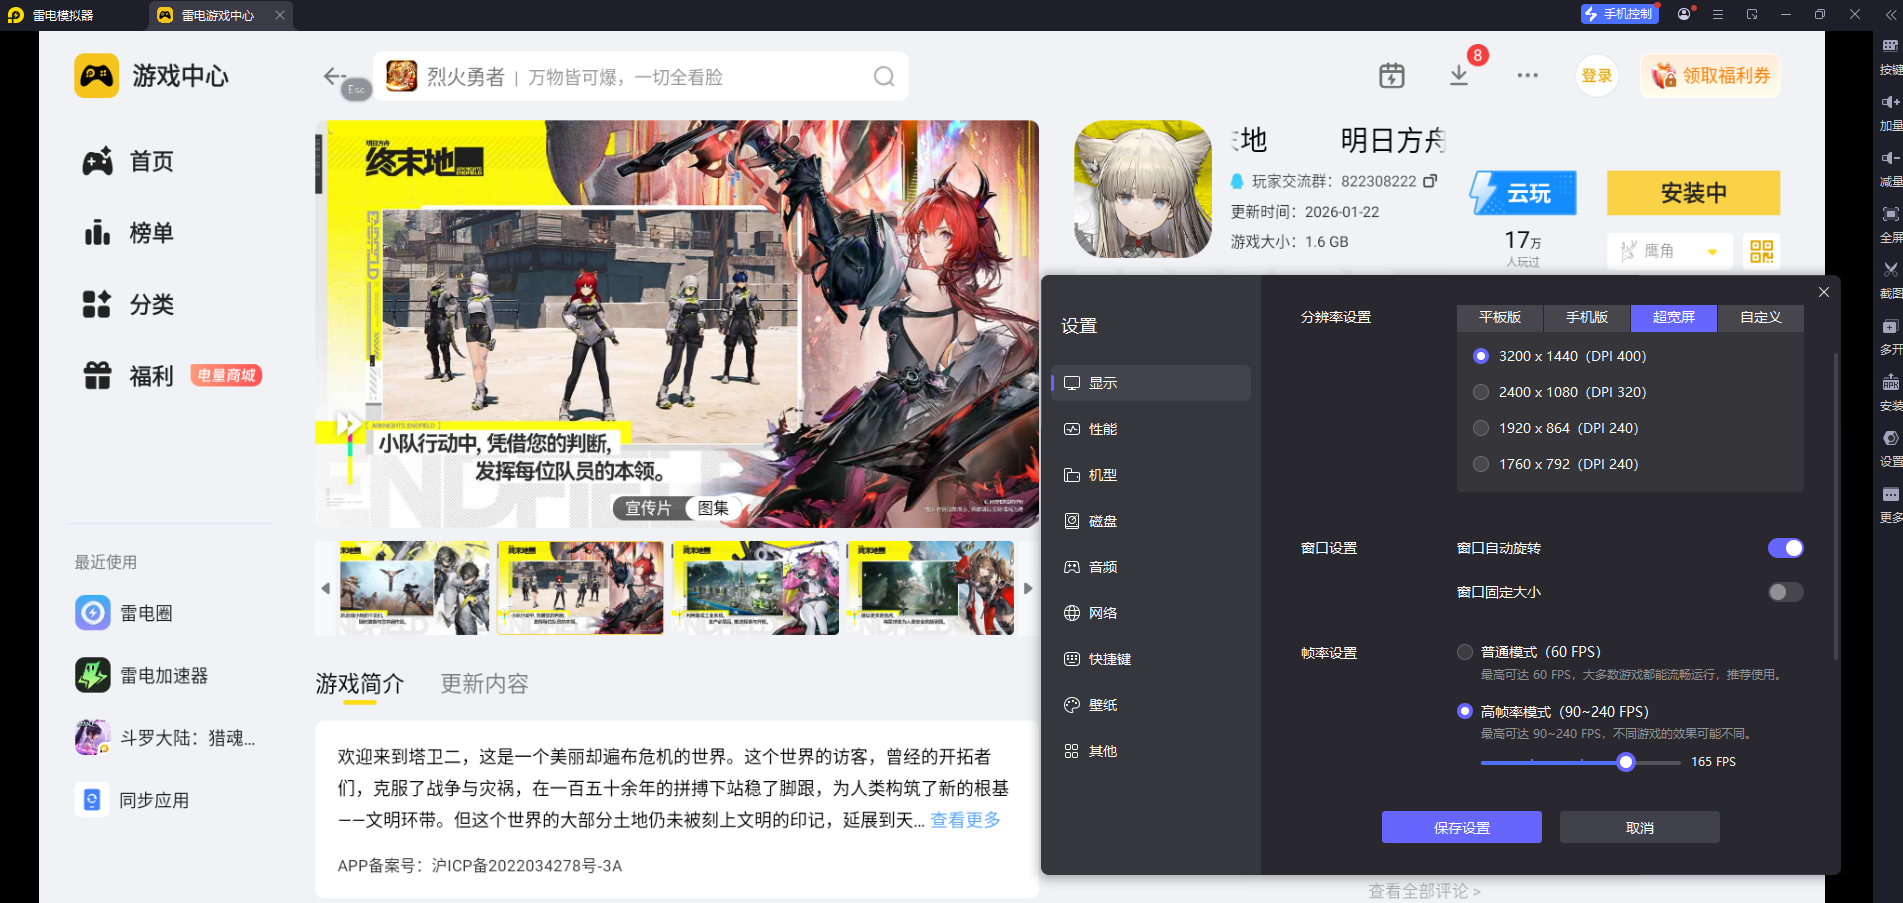Set the FPS slider handle at 165 FPS
Screen dimensions: 1903x903
click(x=1626, y=762)
